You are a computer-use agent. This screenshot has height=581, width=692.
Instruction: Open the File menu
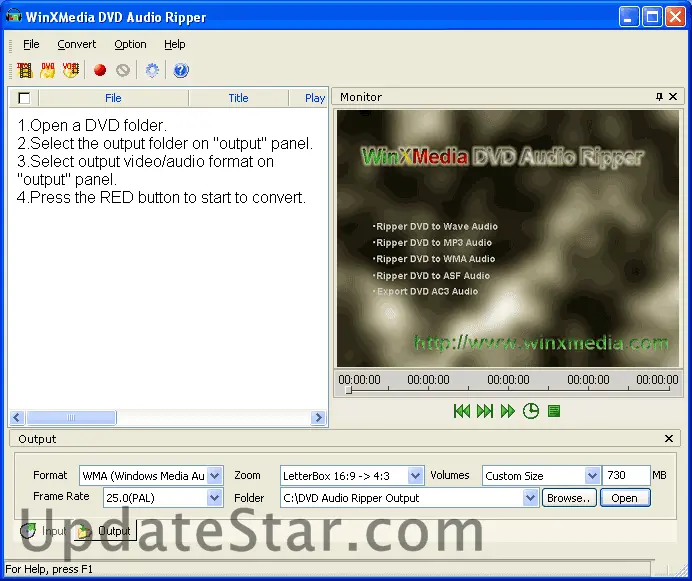point(31,44)
